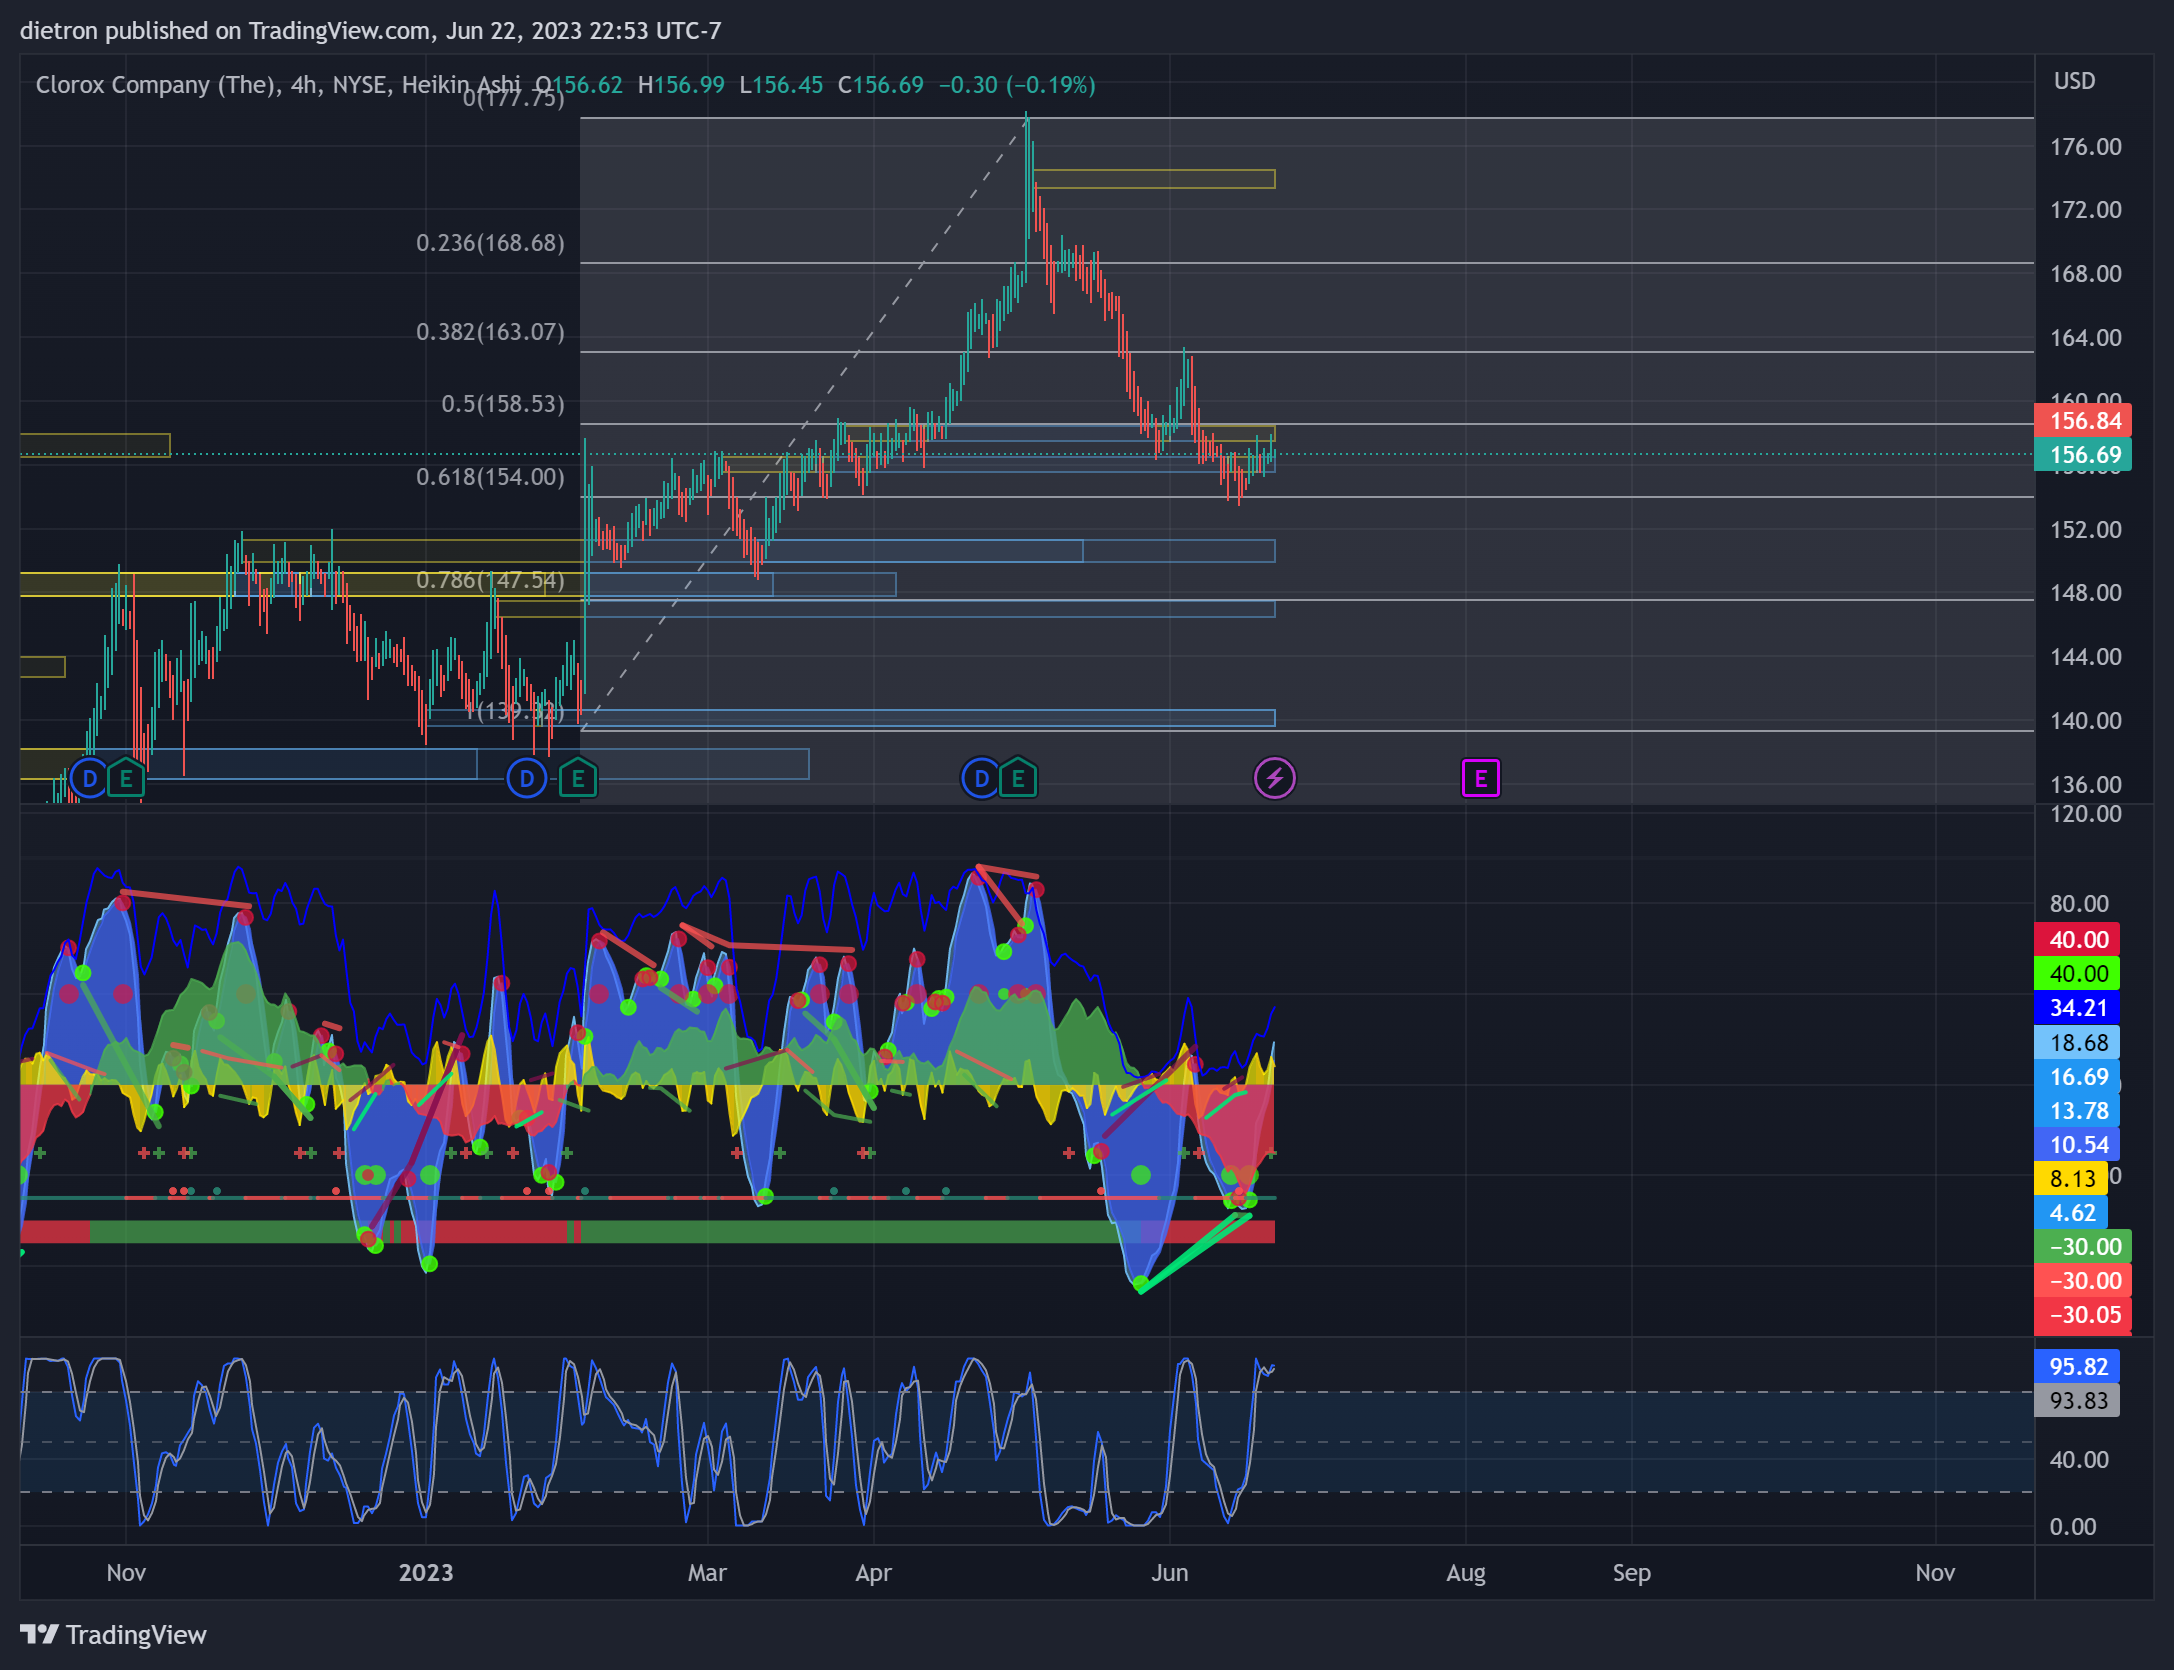Click the Jun label on time axis
The height and width of the screenshot is (1670, 2174).
[x=1170, y=1573]
